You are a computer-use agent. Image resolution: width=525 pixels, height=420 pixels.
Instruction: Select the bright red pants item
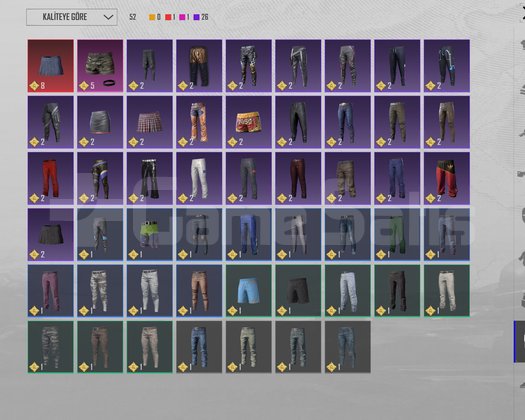(x=51, y=178)
